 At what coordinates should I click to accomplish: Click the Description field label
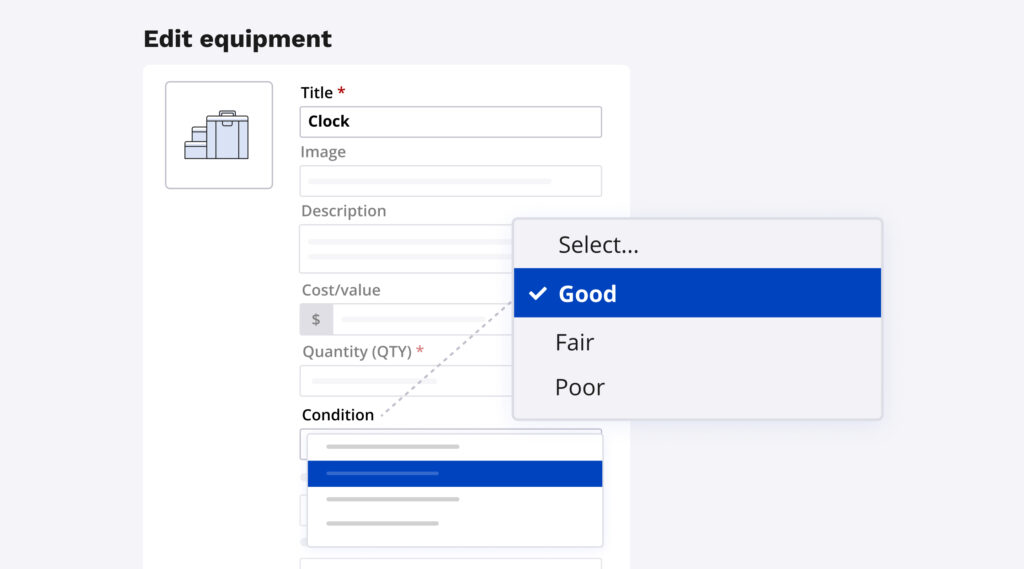(343, 211)
